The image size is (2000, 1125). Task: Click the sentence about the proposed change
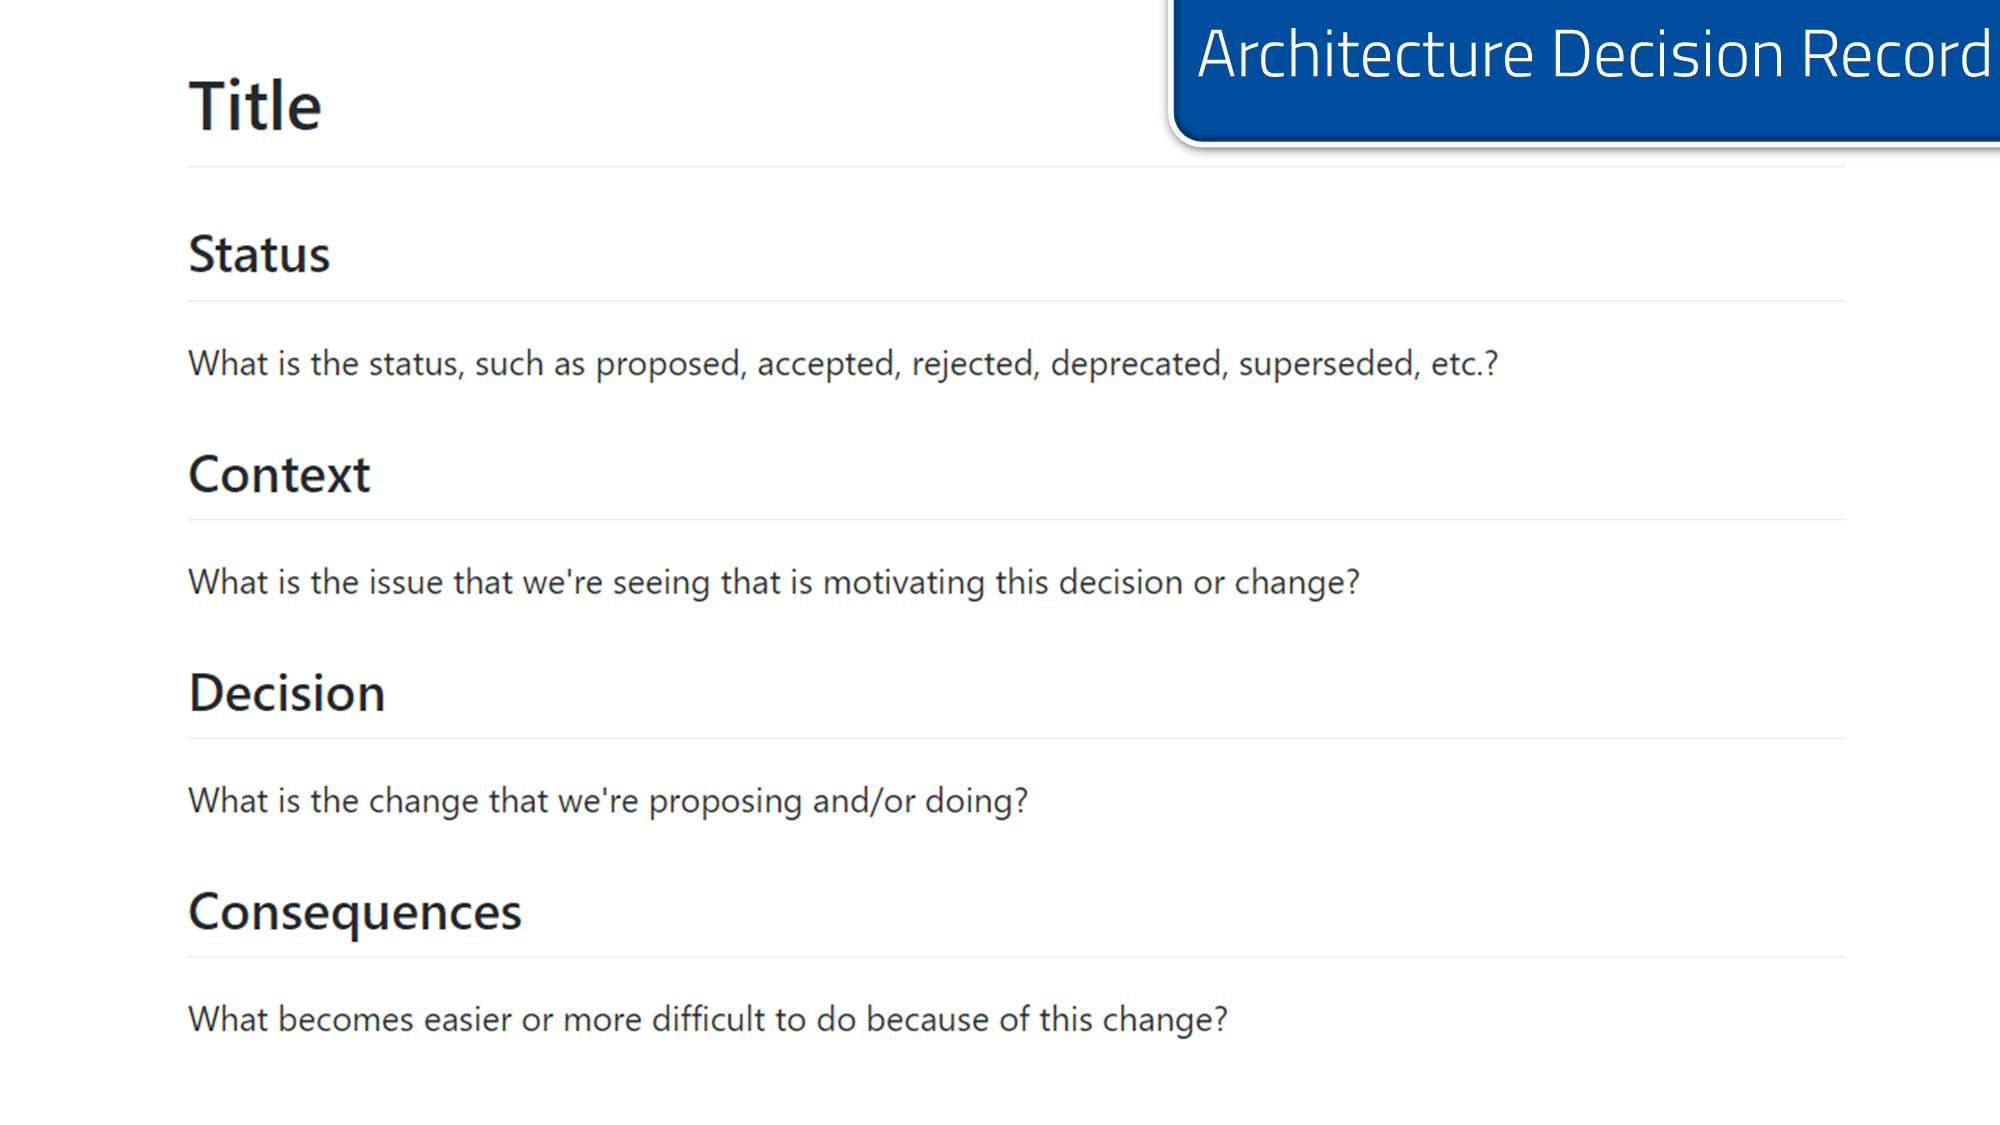pyautogui.click(x=607, y=801)
